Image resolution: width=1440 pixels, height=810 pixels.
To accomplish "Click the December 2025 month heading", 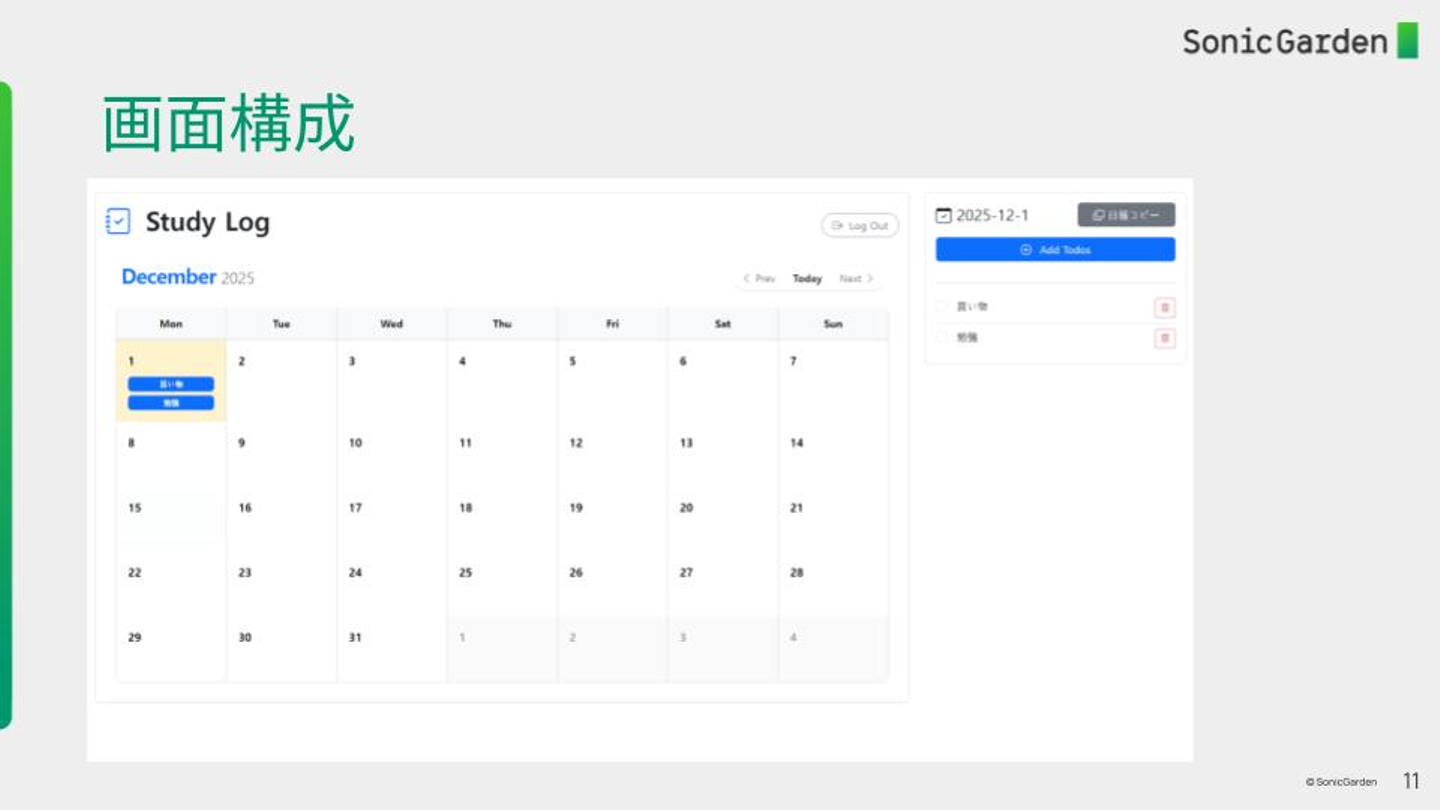I will 188,277.
